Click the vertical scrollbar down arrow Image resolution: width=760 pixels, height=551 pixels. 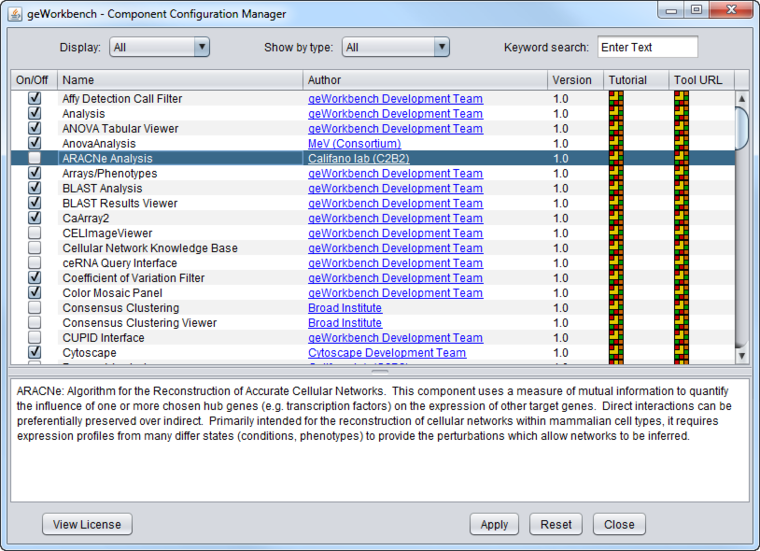742,355
